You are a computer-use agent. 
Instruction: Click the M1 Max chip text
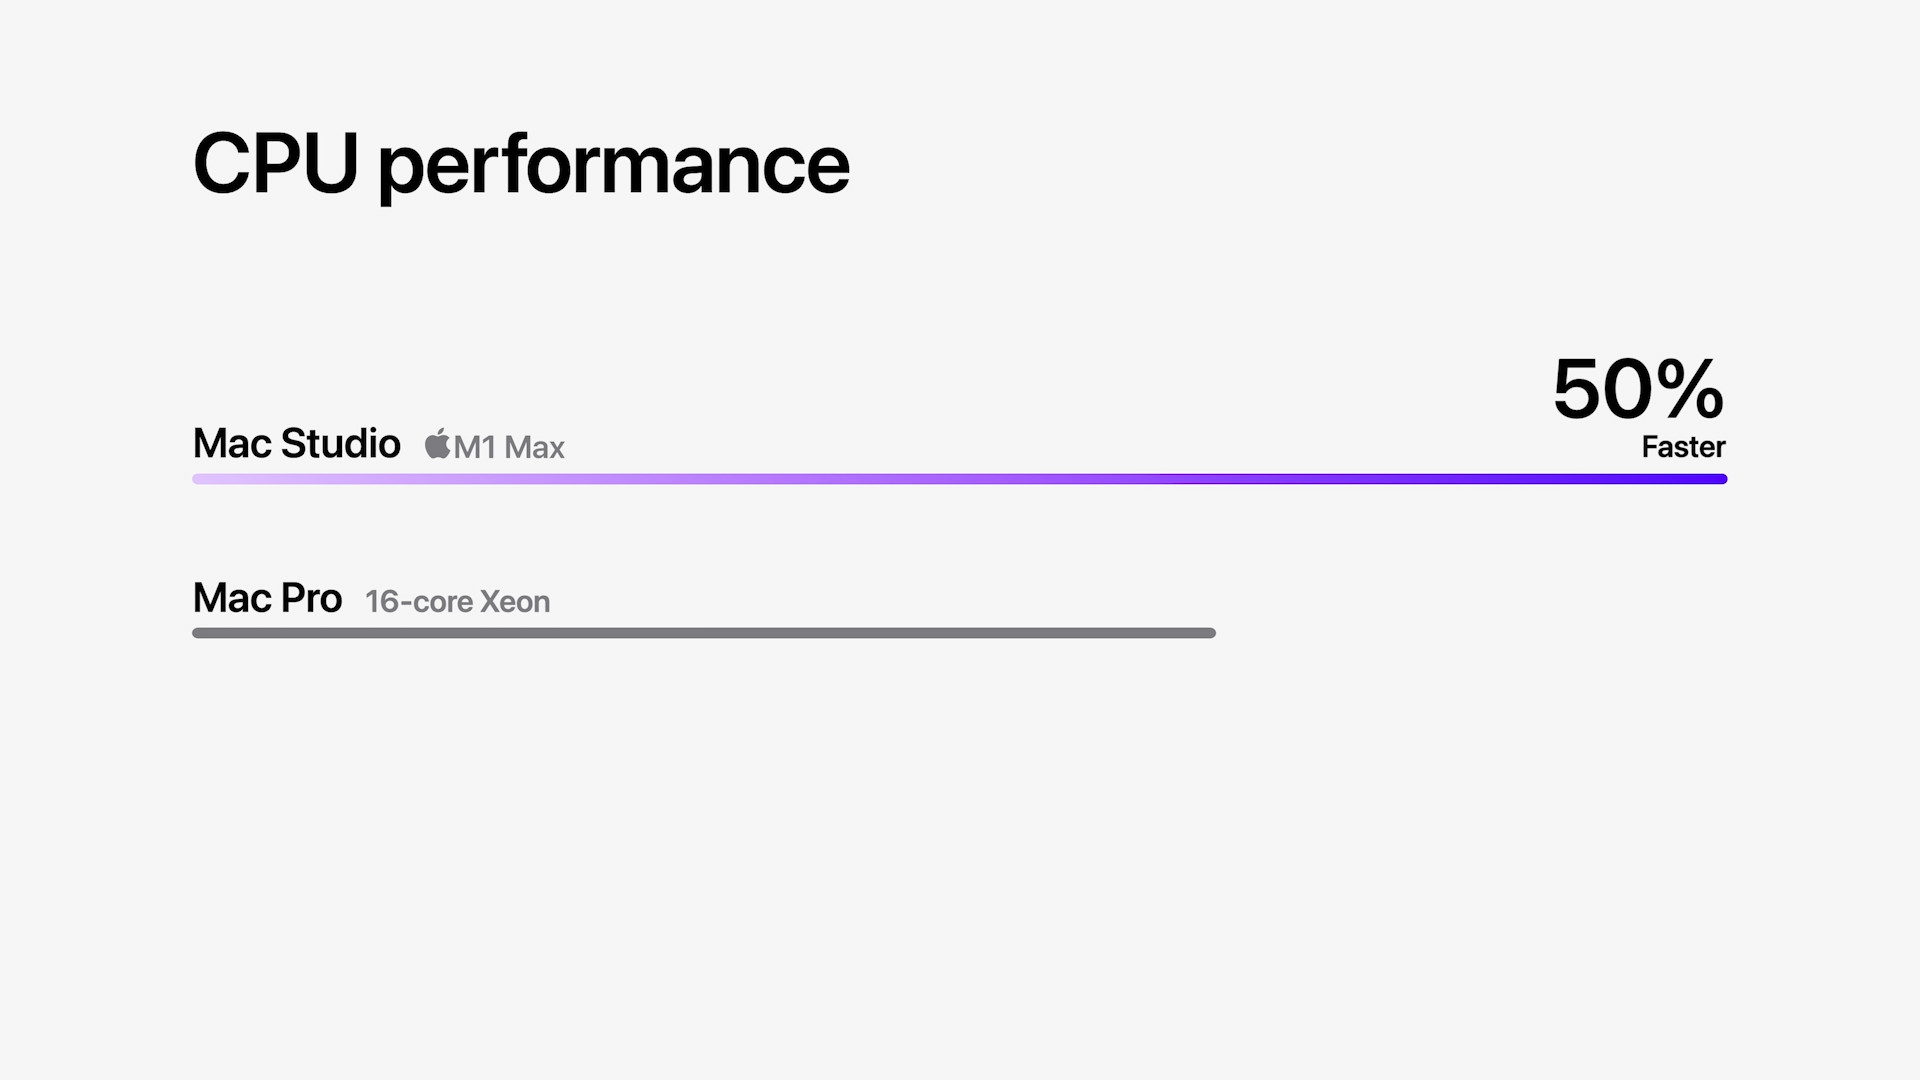tap(509, 447)
